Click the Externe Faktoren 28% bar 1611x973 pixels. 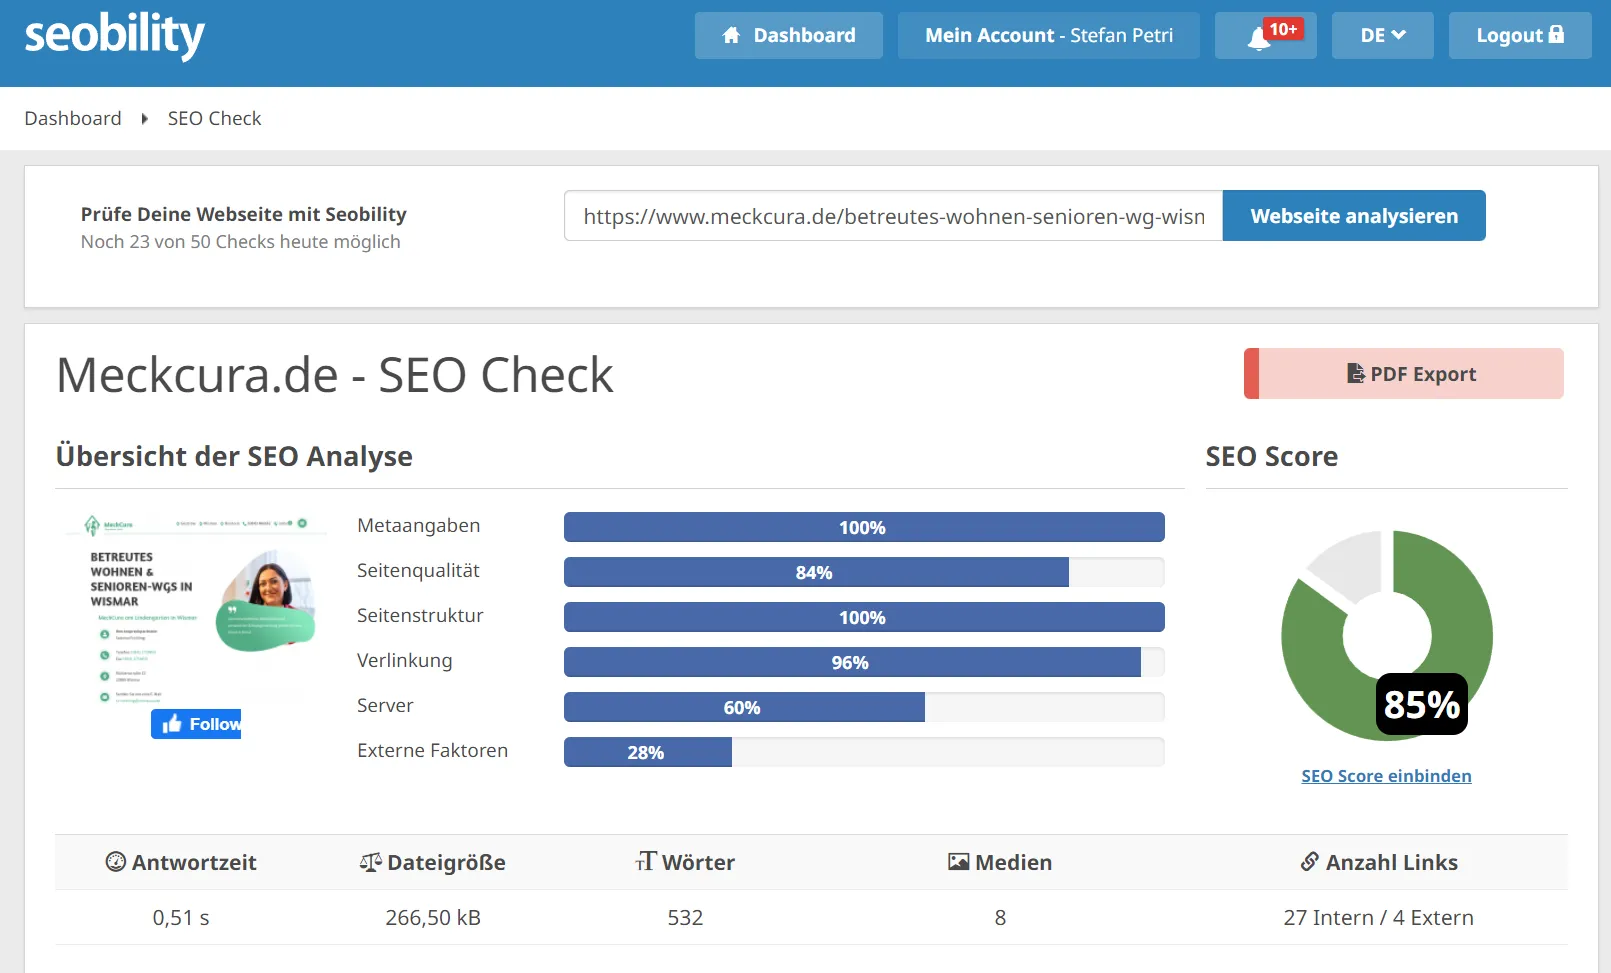pyautogui.click(x=864, y=752)
